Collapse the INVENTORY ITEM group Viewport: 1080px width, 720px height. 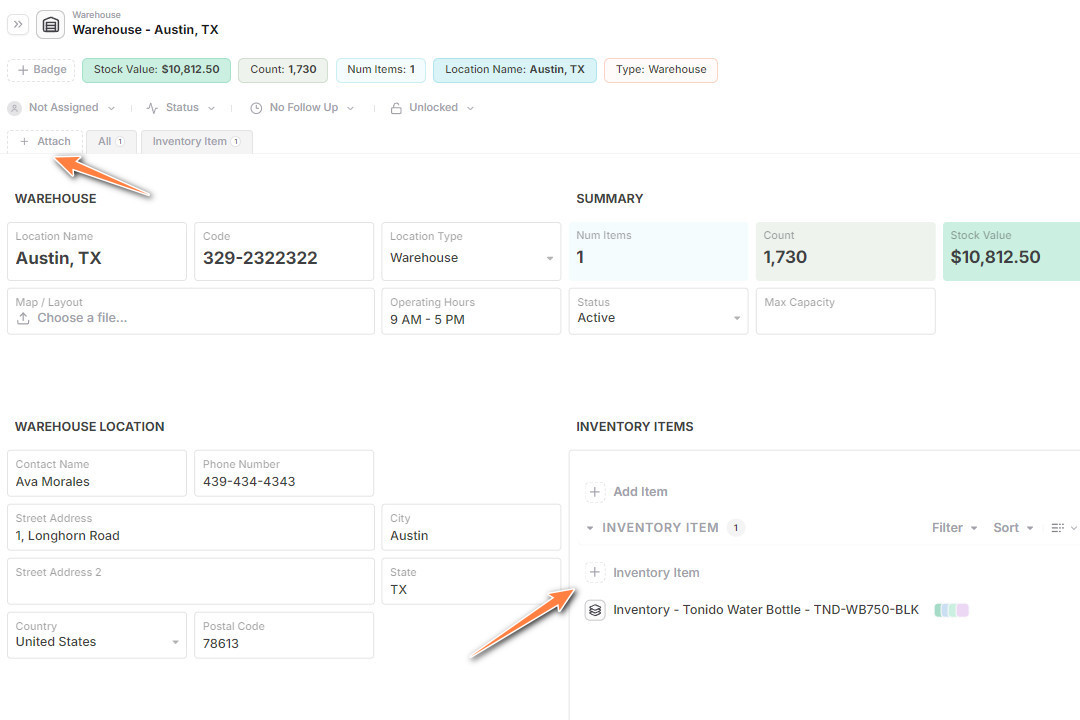(x=590, y=528)
